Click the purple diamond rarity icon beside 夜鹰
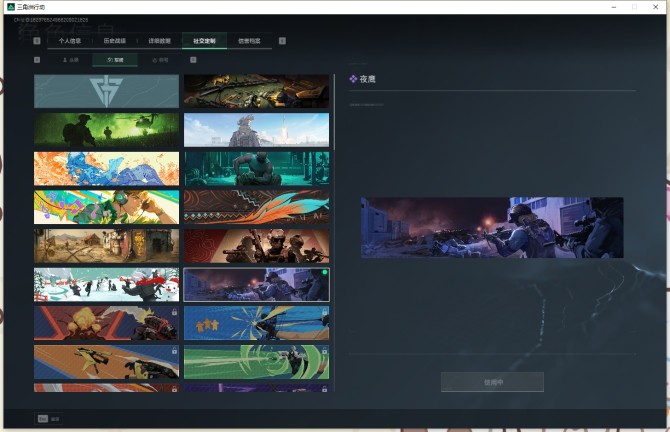This screenshot has height=432, width=670. point(353,79)
